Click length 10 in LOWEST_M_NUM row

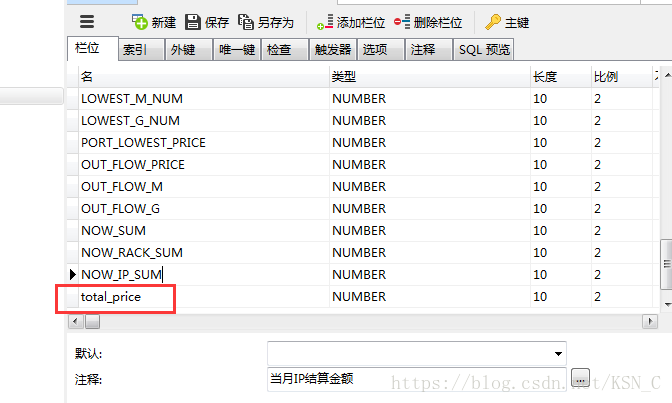tap(540, 99)
